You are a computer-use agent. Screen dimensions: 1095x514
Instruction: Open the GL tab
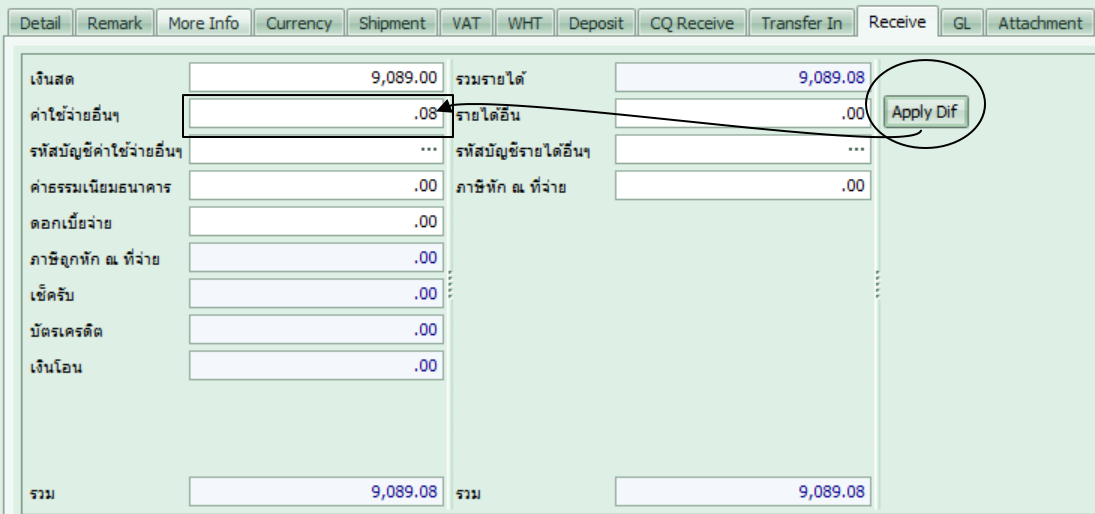(x=962, y=23)
